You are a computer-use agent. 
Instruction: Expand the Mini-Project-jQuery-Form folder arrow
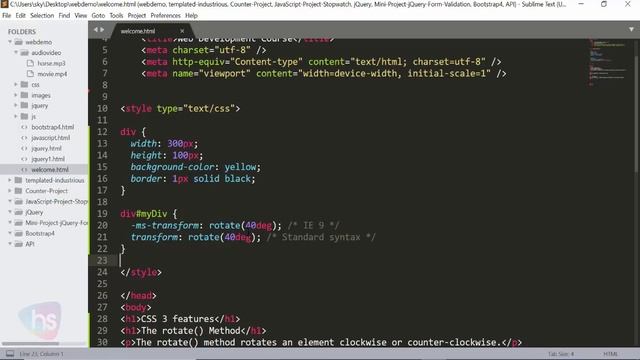(x=10, y=223)
